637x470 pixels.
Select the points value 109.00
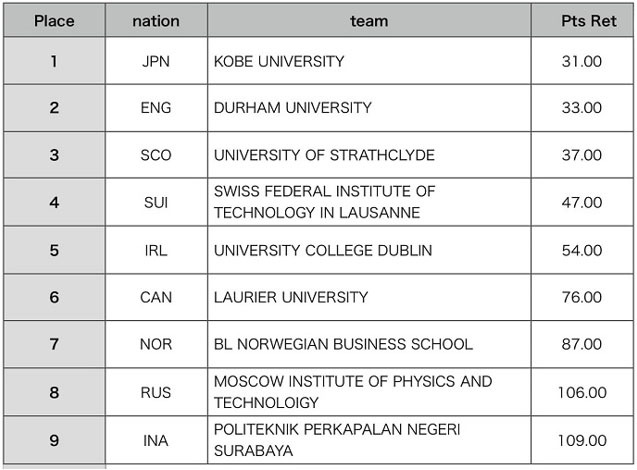[x=582, y=440]
